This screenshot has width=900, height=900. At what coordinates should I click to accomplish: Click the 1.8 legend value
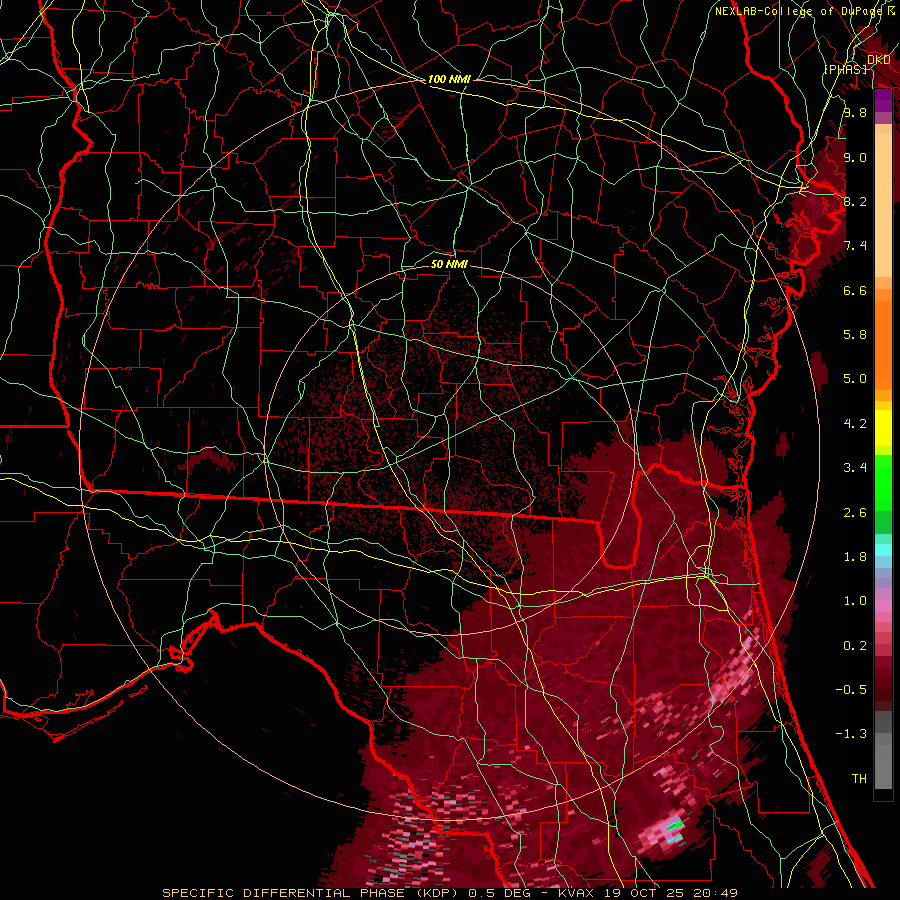(855, 557)
